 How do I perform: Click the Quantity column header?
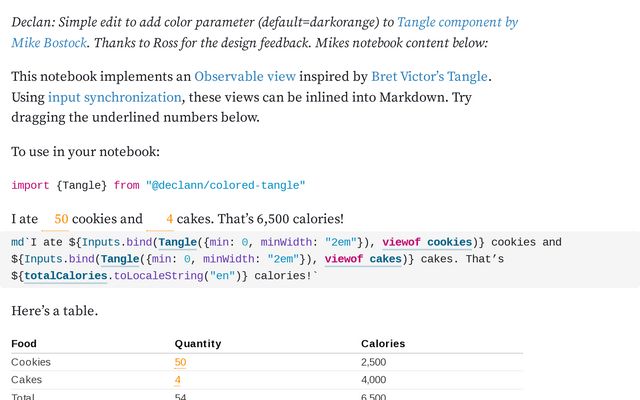click(x=198, y=344)
